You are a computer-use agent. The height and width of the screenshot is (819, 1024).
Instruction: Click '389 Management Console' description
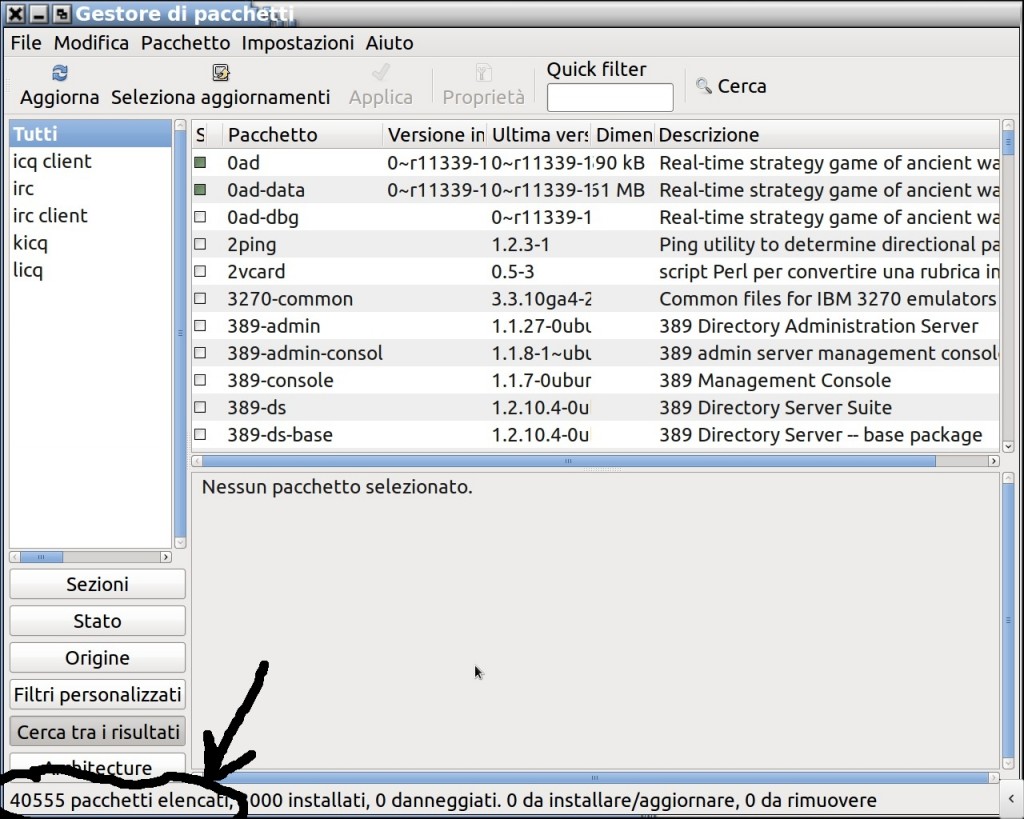[x=775, y=380]
